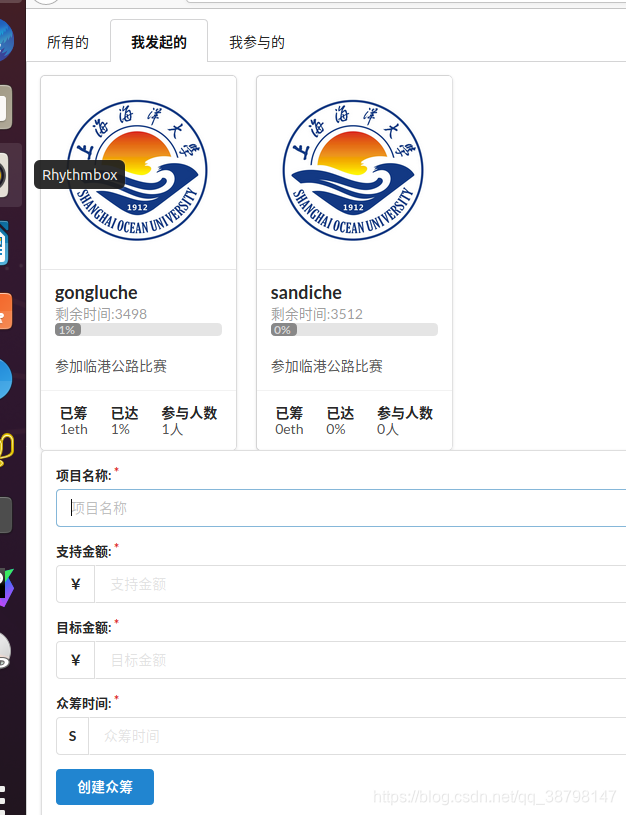Click 0eth raised value on sandiche

(x=289, y=429)
